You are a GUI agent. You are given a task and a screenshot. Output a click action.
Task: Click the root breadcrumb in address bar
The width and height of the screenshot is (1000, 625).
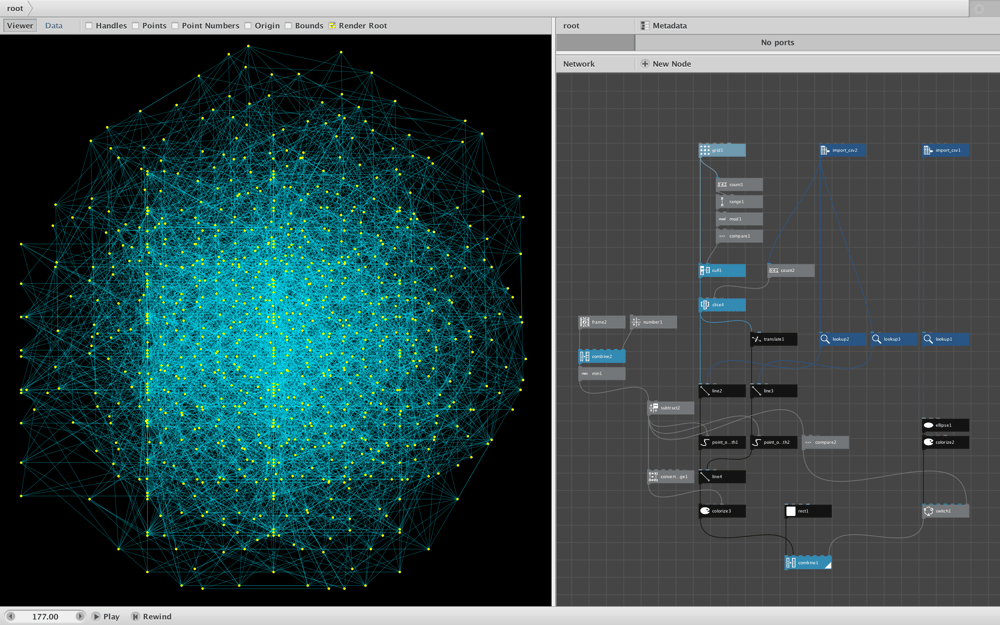tap(15, 8)
